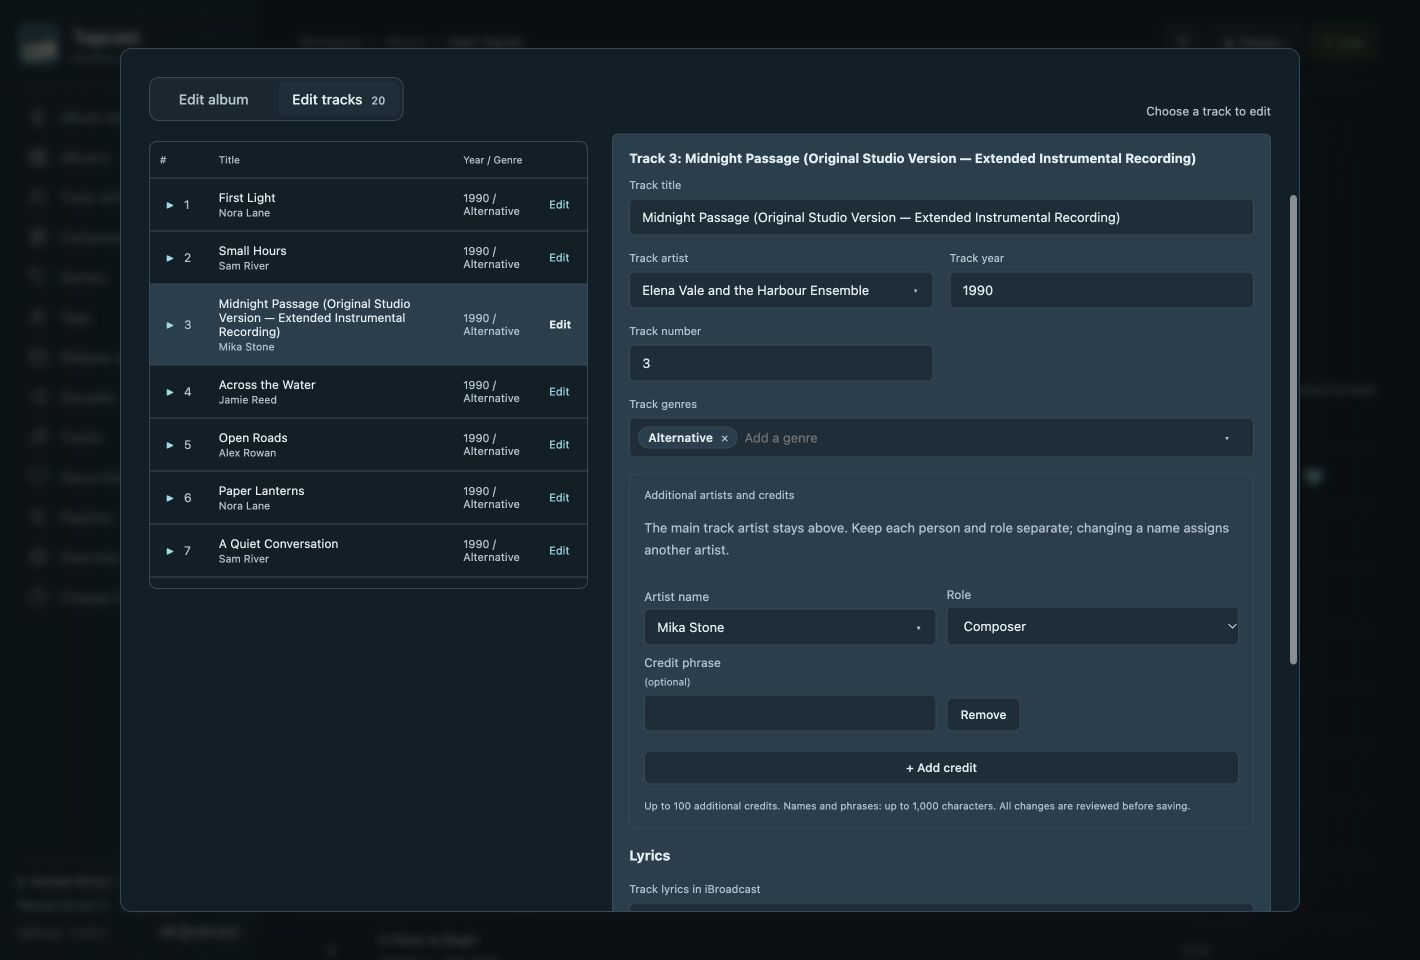The image size is (1420, 960).
Task: Play track 6 Paper Lanterns
Action: (170, 498)
